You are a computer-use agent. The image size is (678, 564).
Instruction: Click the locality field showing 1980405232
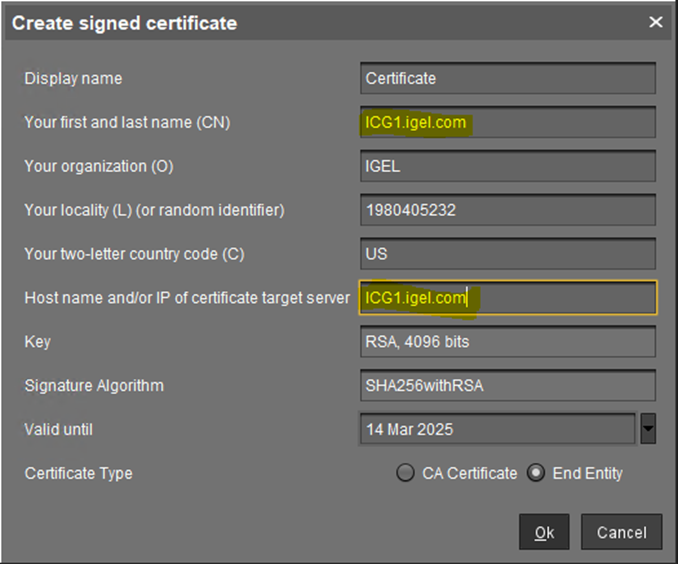tap(507, 210)
